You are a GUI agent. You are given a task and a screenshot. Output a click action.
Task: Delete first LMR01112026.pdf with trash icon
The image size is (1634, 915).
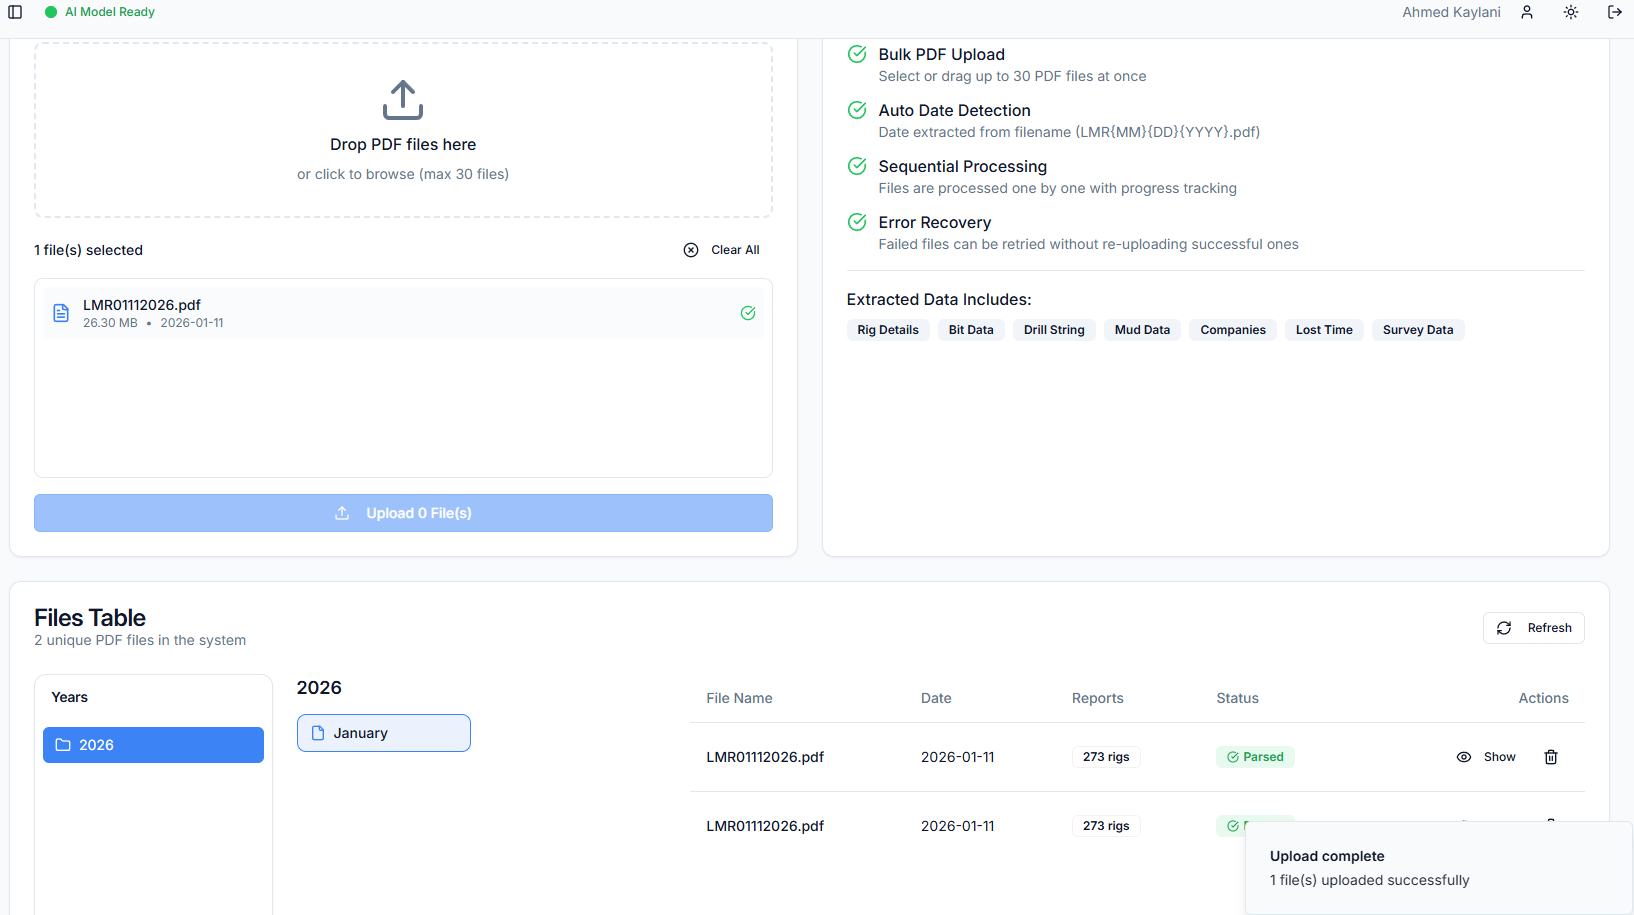point(1551,757)
